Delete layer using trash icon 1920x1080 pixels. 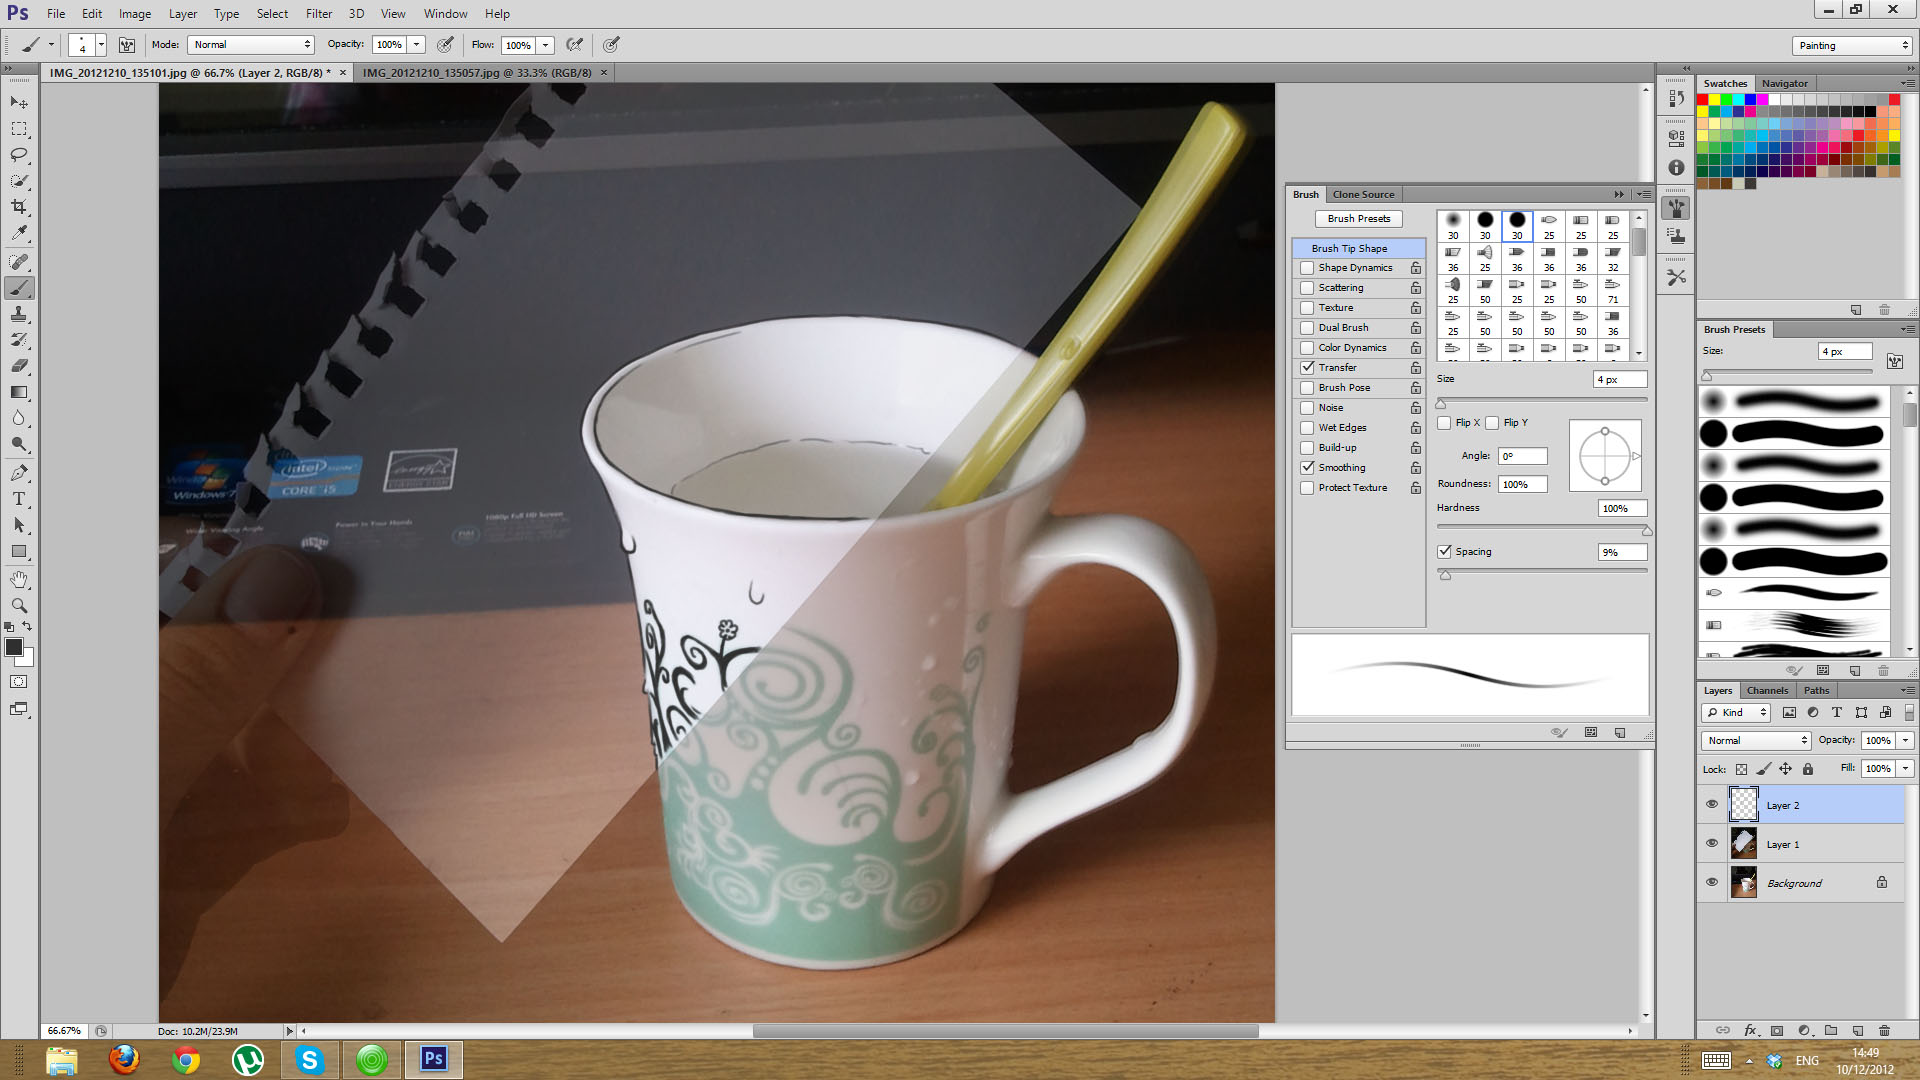point(1884,1030)
